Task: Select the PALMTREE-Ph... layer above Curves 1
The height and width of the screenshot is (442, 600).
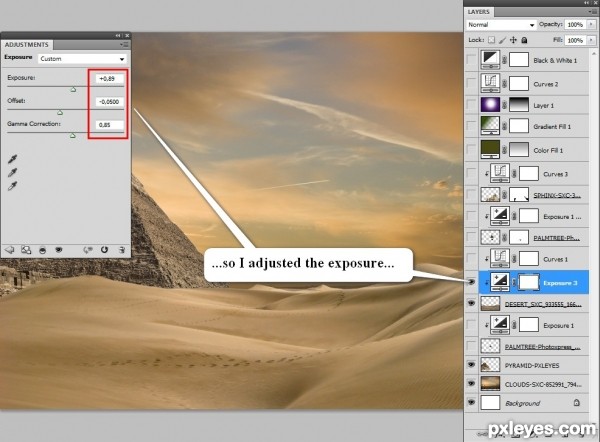Action: coord(556,238)
